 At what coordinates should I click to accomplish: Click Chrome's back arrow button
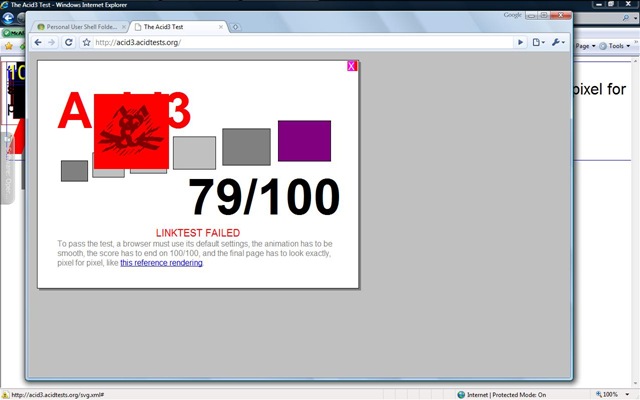pos(38,42)
